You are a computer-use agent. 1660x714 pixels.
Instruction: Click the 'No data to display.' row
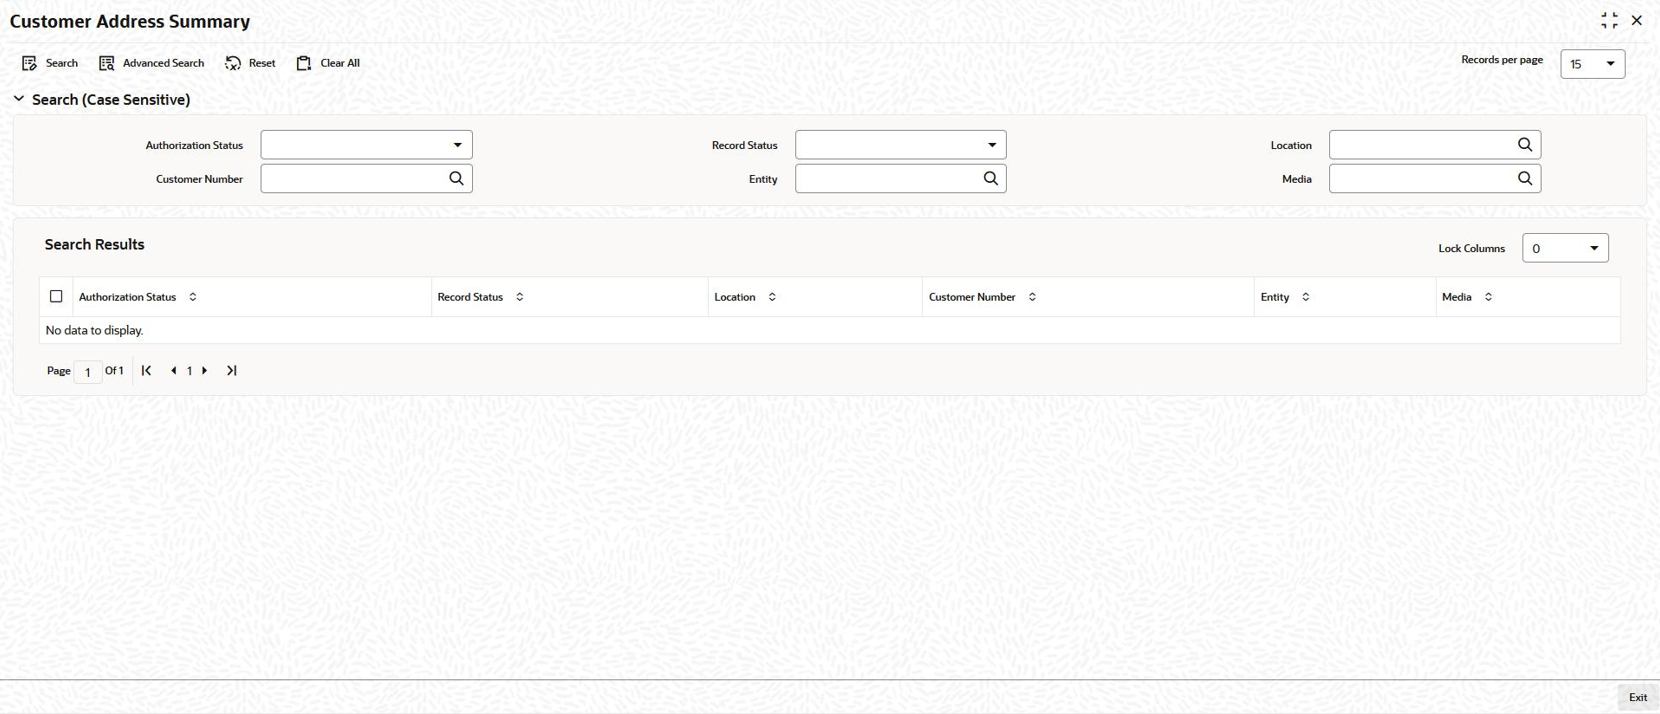[830, 330]
